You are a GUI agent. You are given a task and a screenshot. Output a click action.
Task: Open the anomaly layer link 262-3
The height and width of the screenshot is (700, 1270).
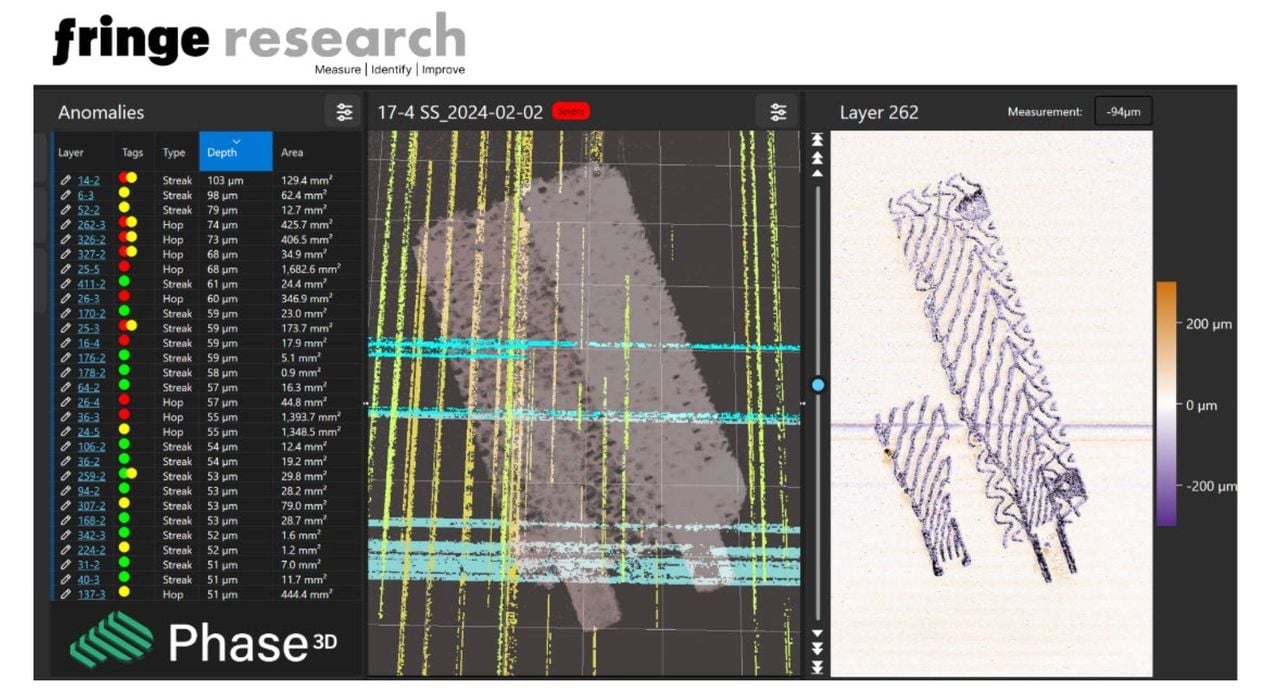(91, 225)
